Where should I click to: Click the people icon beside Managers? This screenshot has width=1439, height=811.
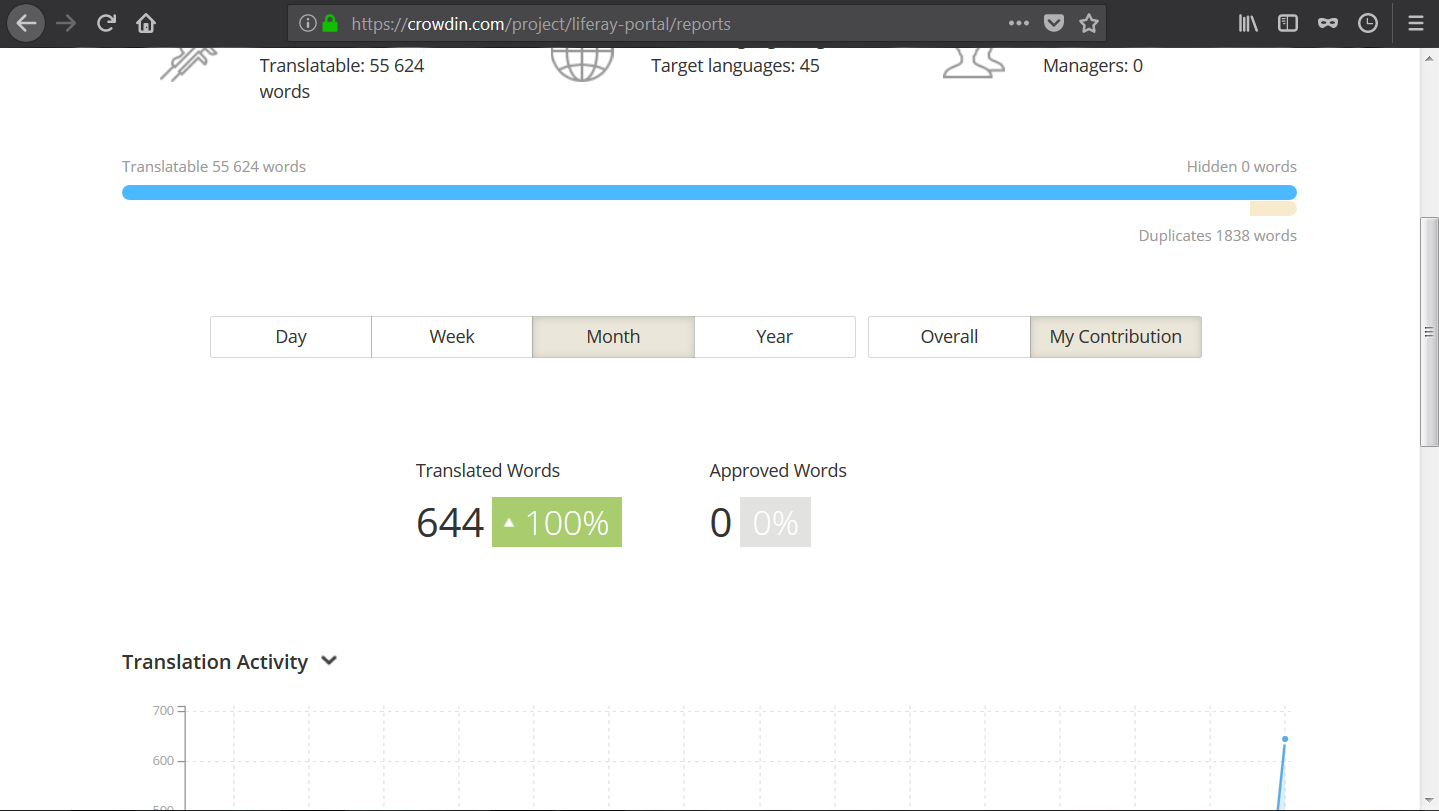point(974,64)
